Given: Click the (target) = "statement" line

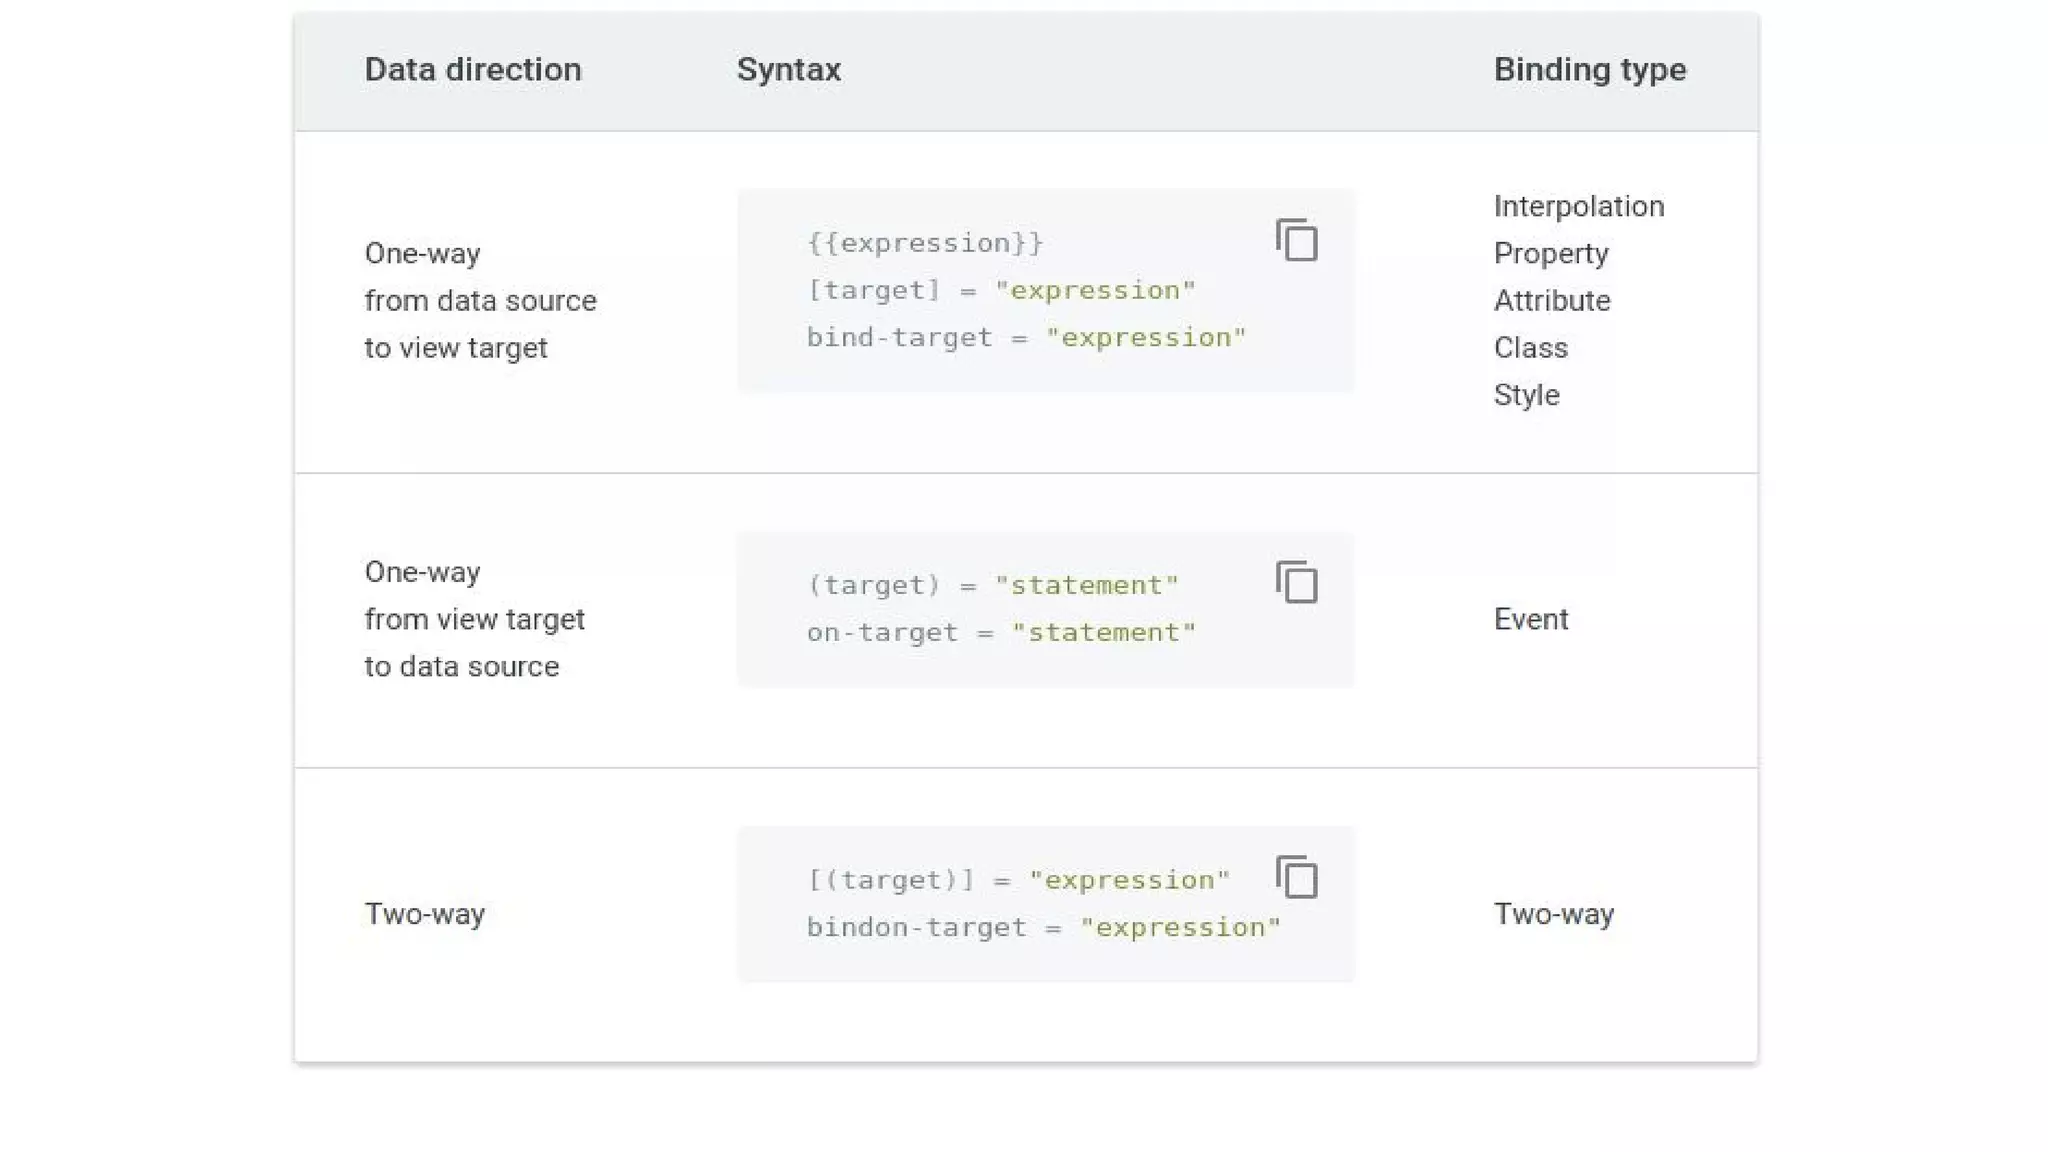Looking at the screenshot, I should coord(992,585).
